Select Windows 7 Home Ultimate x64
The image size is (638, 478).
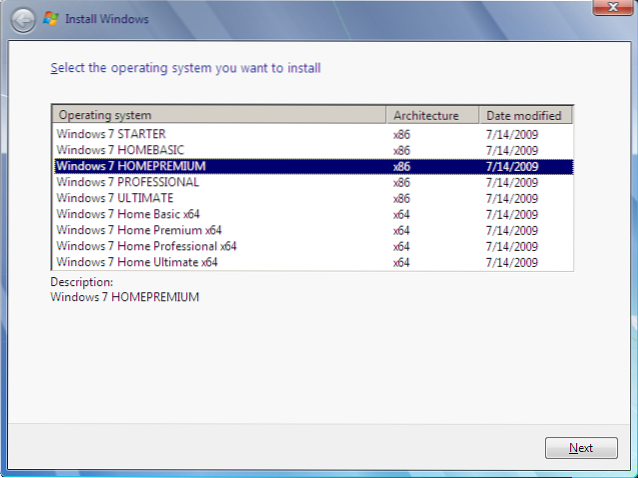[x=137, y=262]
